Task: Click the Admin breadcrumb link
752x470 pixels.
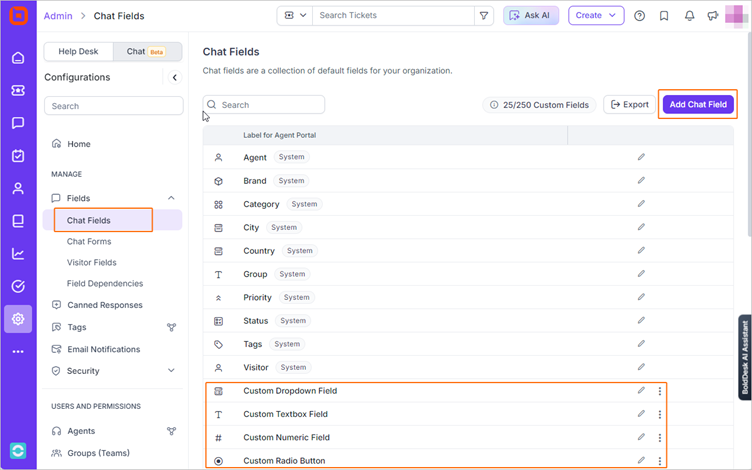Action: [58, 16]
